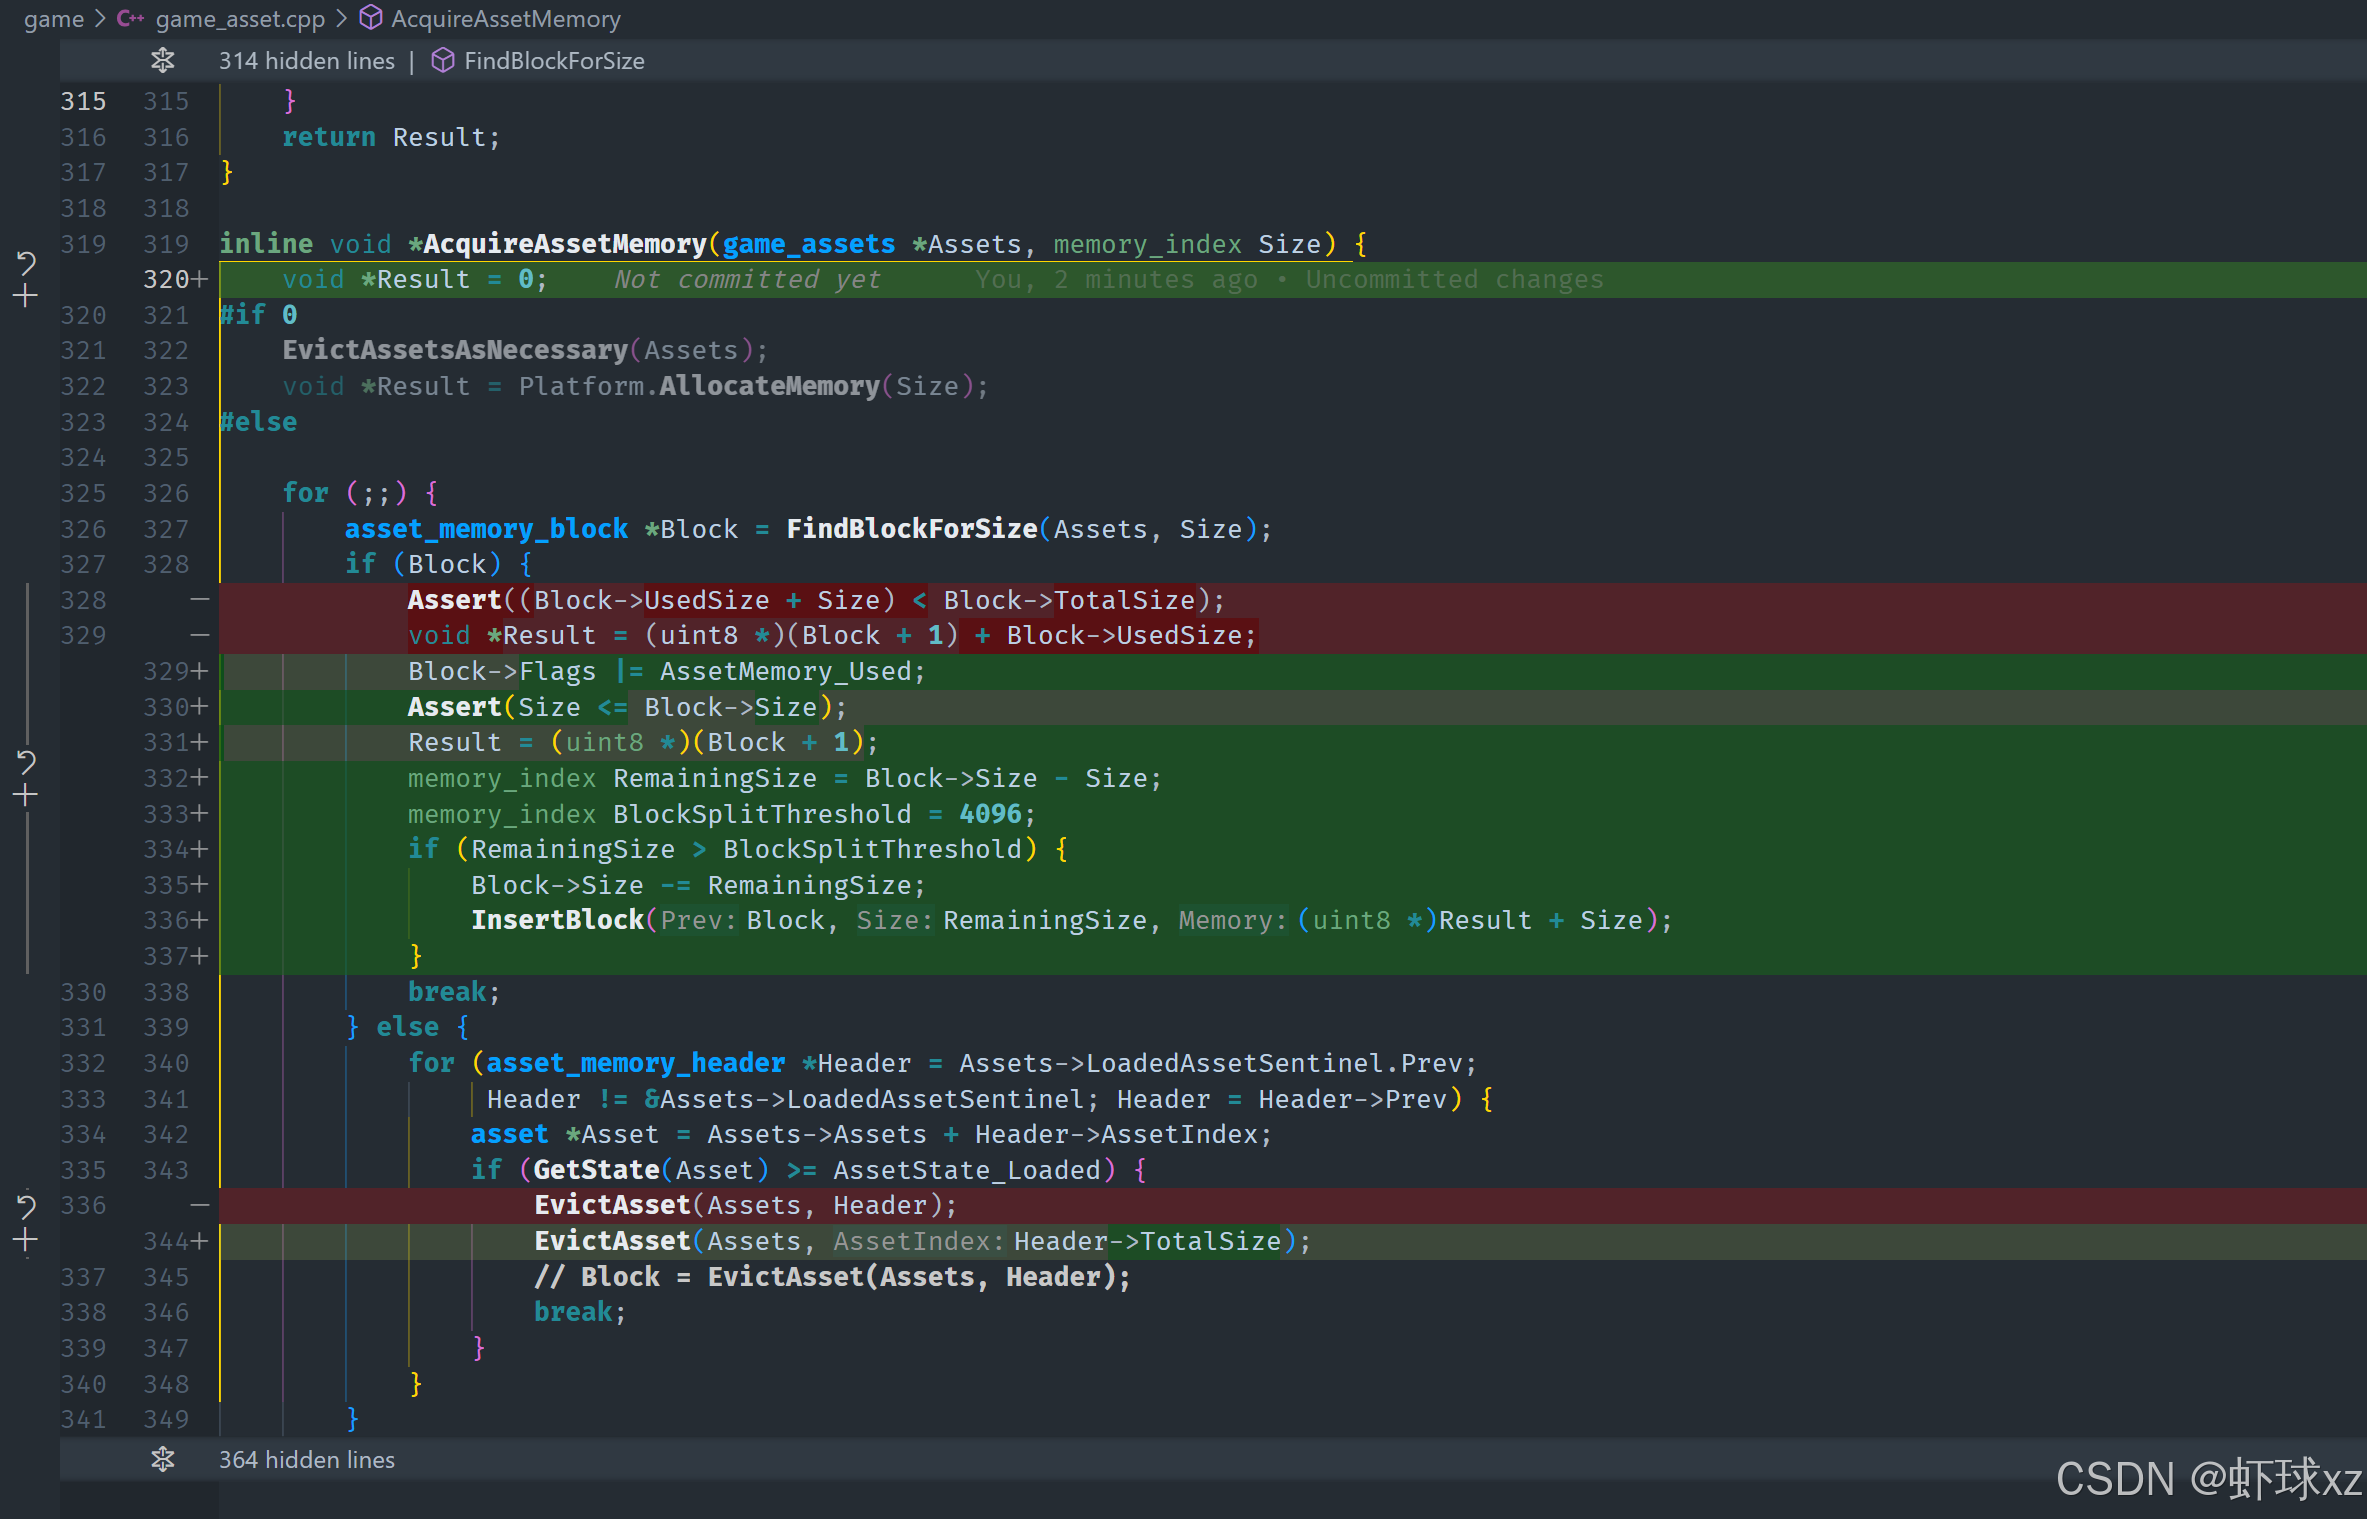Click the 'Memory:' inlay hint in InsertBlock call
Screen dimensions: 2367x1519
click(1232, 921)
